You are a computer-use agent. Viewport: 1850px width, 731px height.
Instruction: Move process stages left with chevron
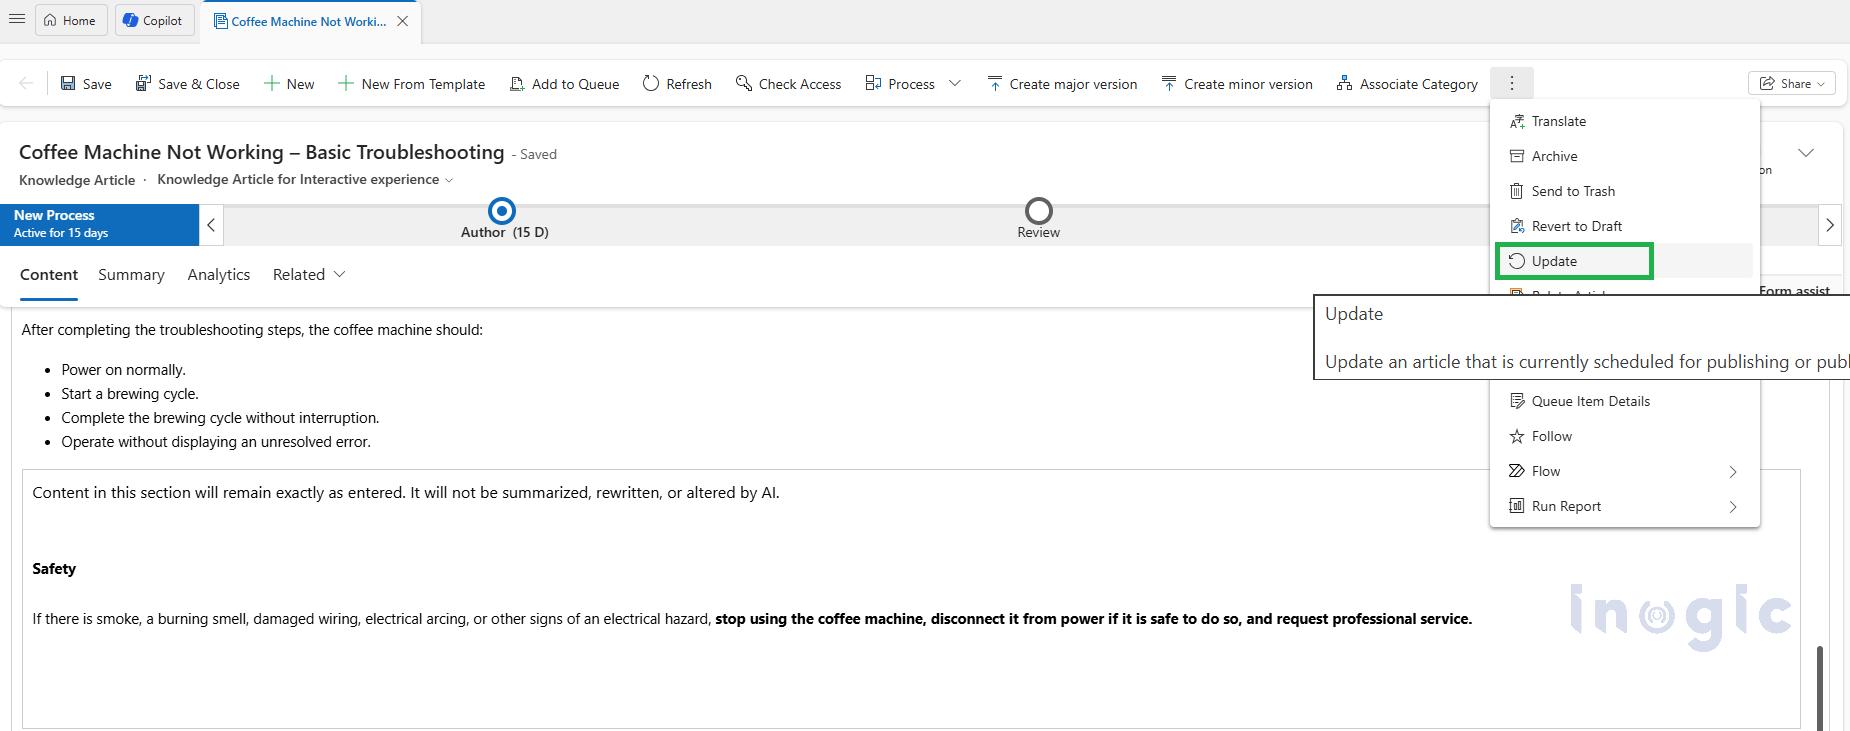click(211, 225)
